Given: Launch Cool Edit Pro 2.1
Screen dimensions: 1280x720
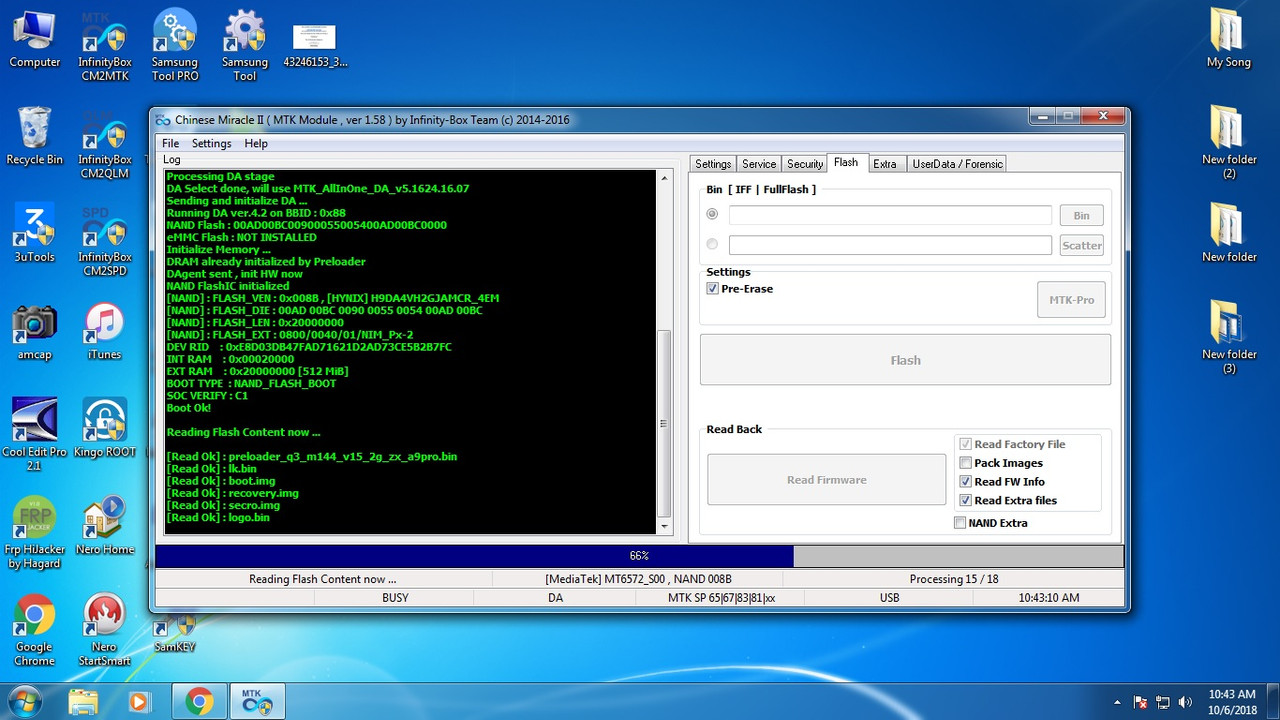Looking at the screenshot, I should click(35, 435).
